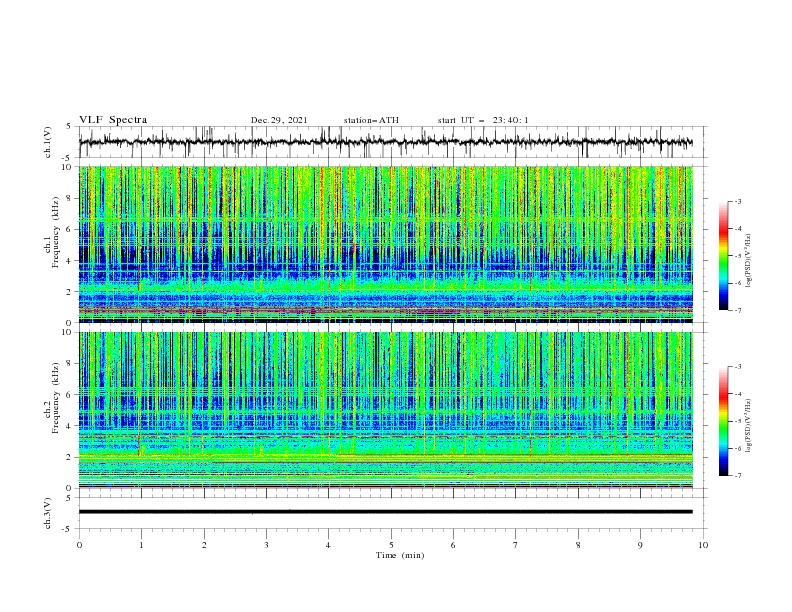Click time axis tick label "8"
The width and height of the screenshot is (792, 612).
click(x=578, y=545)
